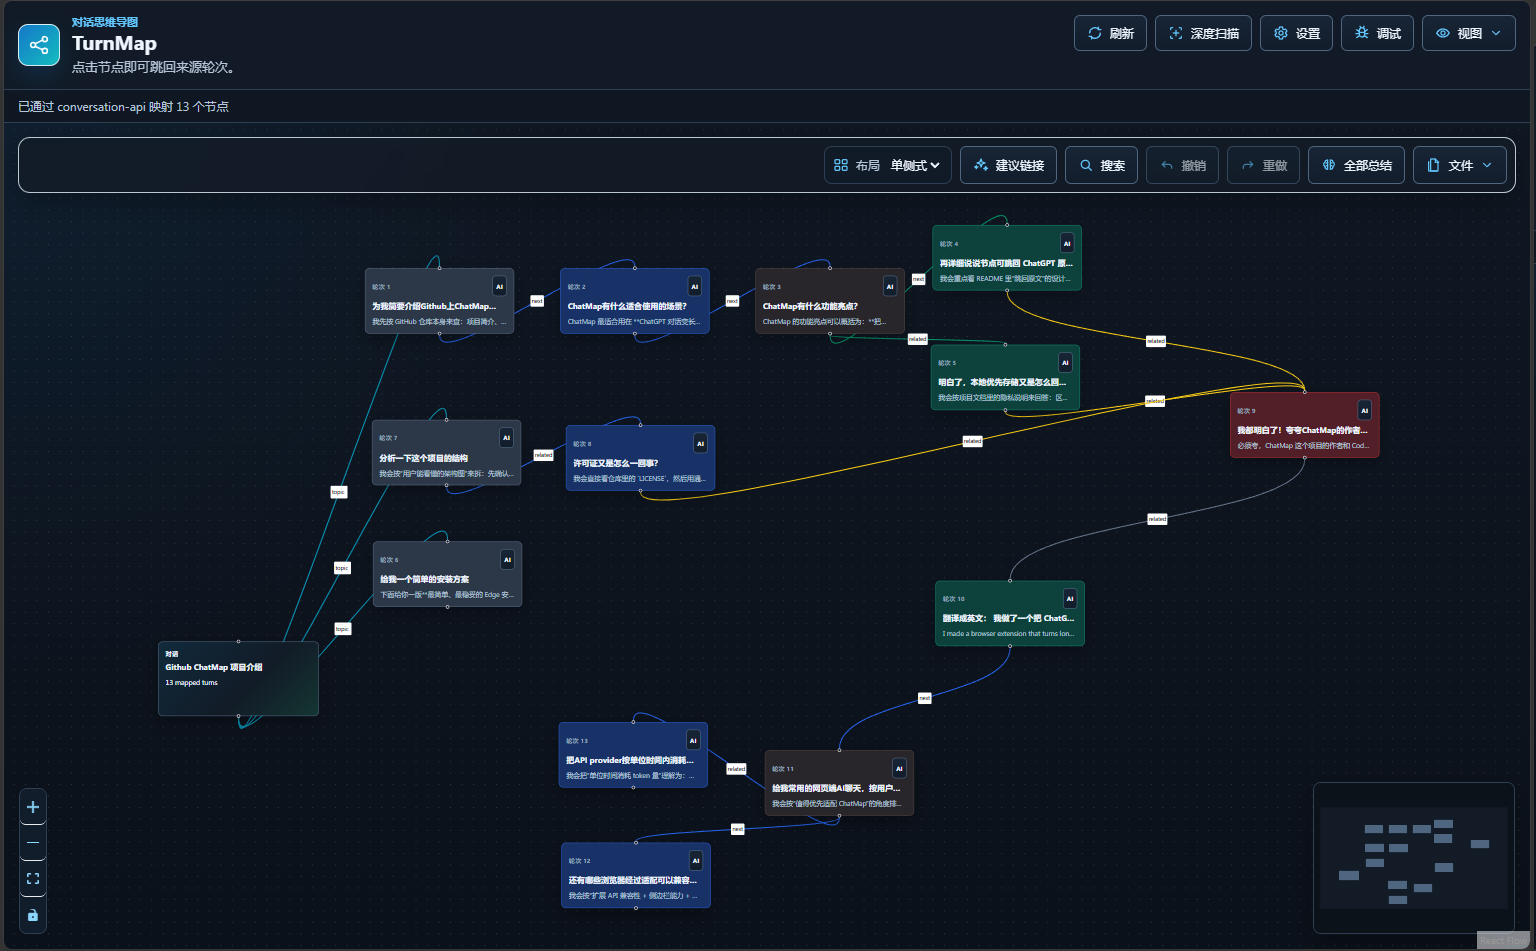Click the minimap overview panel
The width and height of the screenshot is (1536, 951).
[x=1414, y=858]
